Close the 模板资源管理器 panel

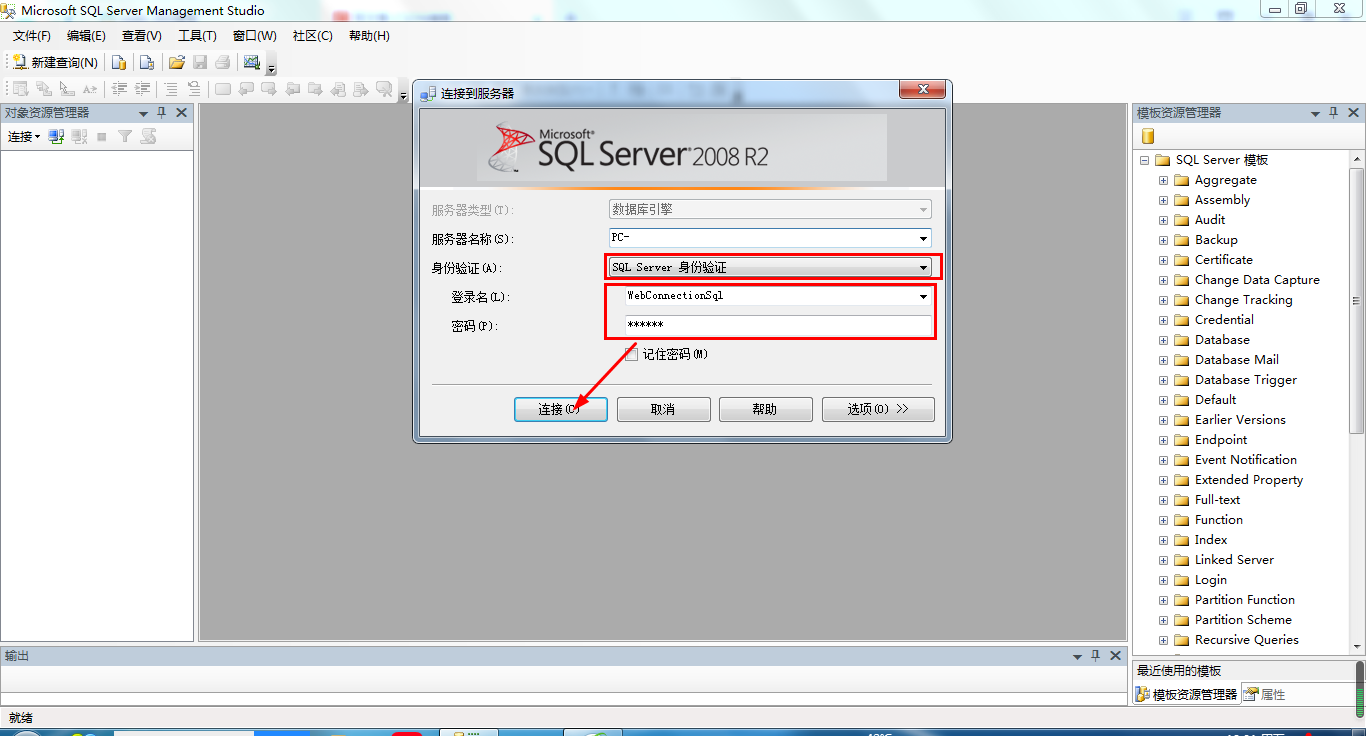1353,113
